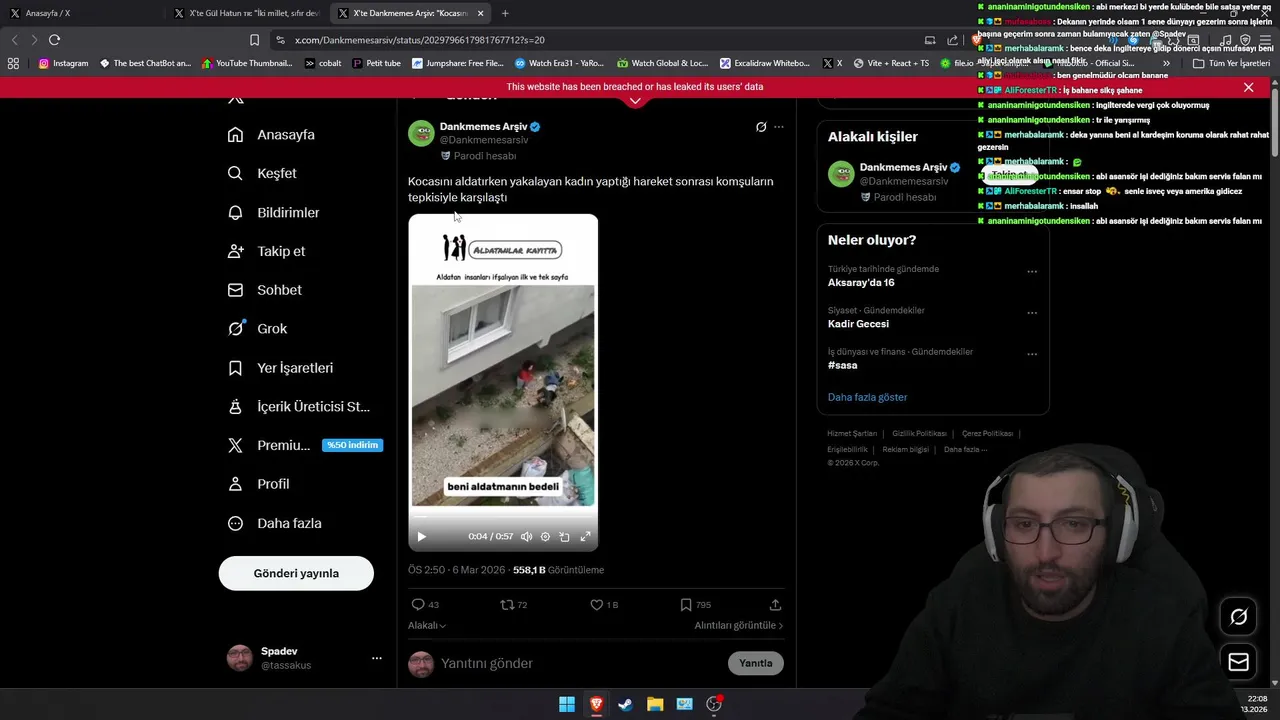
Task: Open Alıntıları görüntüle link
Action: (x=739, y=625)
